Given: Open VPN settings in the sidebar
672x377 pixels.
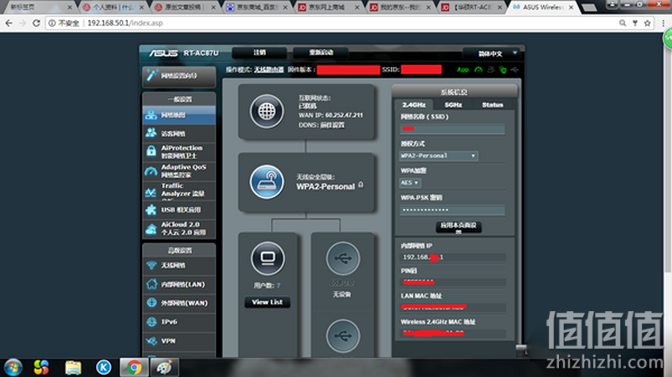Looking at the screenshot, I should [x=179, y=341].
